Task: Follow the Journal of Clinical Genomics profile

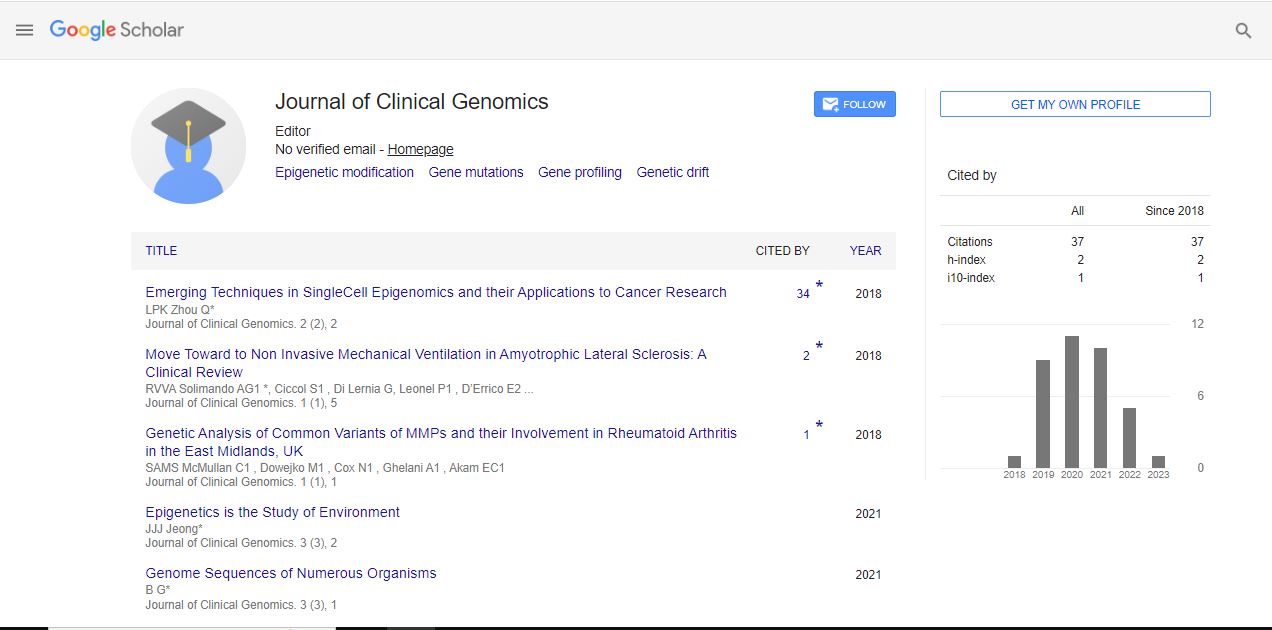Action: coord(854,104)
